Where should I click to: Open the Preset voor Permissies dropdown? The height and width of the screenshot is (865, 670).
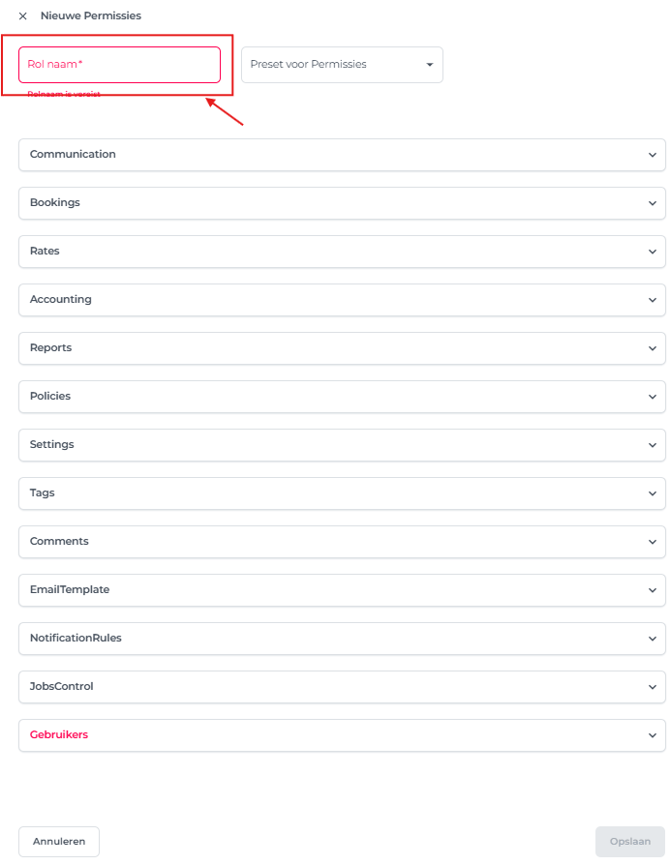(x=341, y=65)
